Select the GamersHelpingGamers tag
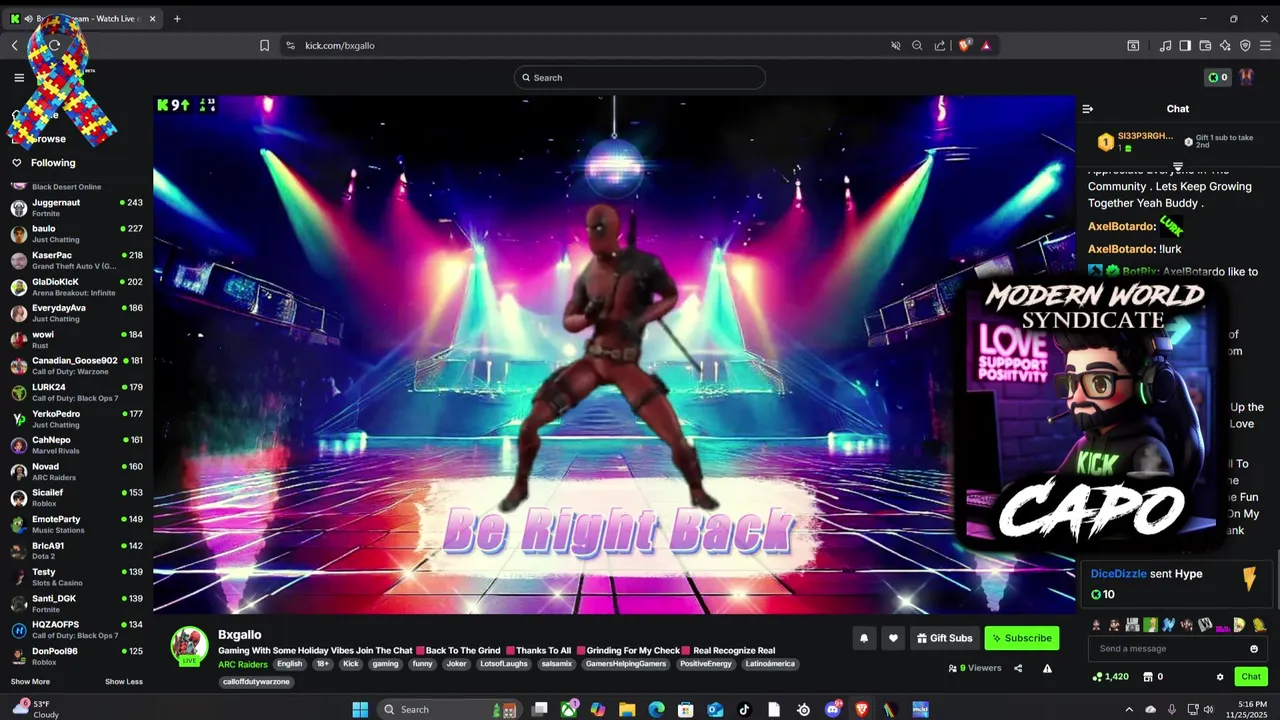This screenshot has height=720, width=1280. pos(625,664)
